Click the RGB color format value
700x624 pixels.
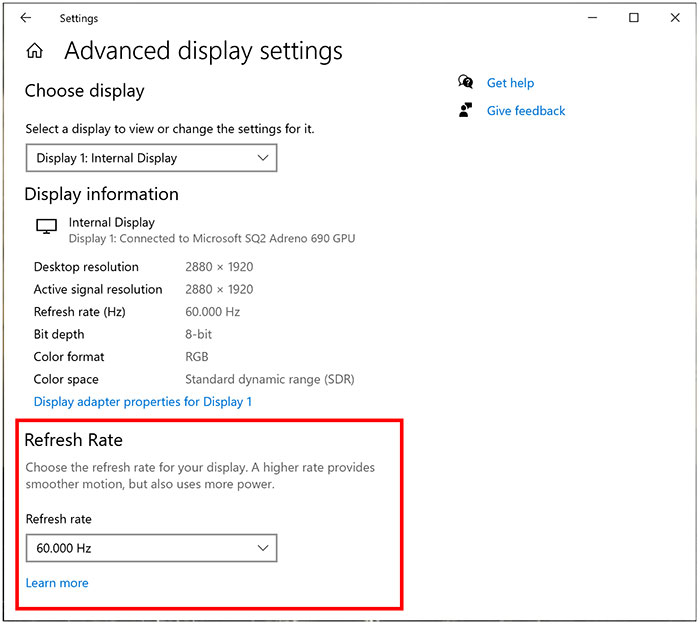[x=197, y=357]
